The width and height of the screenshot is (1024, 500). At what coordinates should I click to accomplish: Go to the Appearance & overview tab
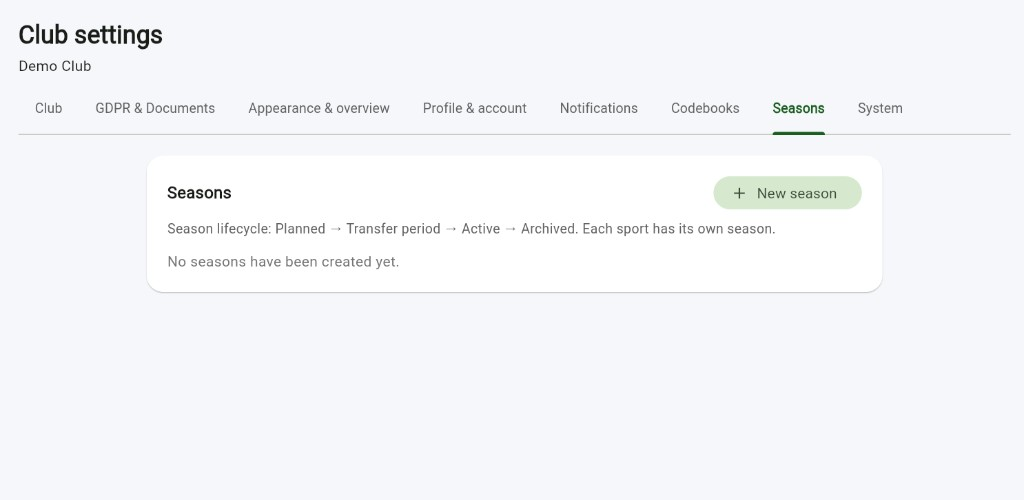(x=319, y=108)
